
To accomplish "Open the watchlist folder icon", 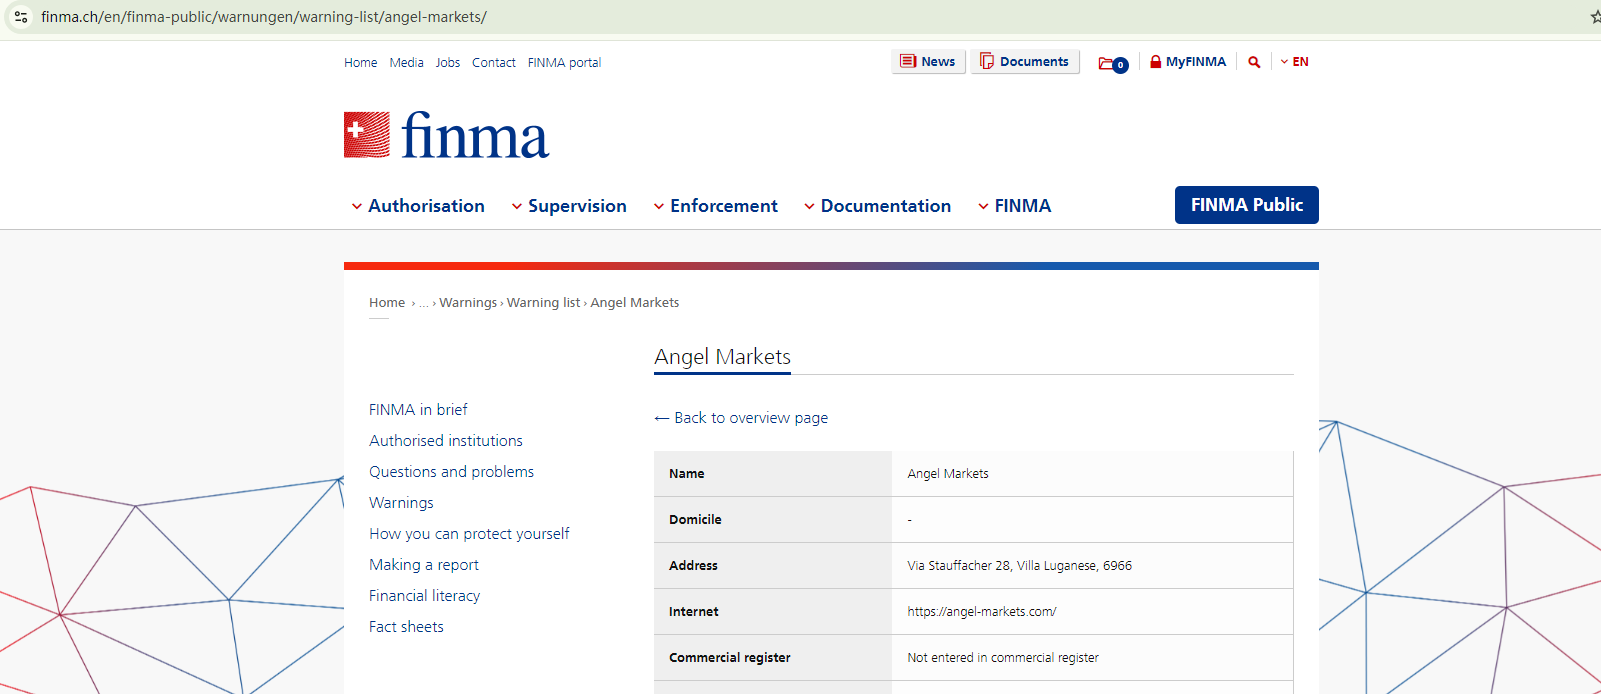I will pos(1112,63).
